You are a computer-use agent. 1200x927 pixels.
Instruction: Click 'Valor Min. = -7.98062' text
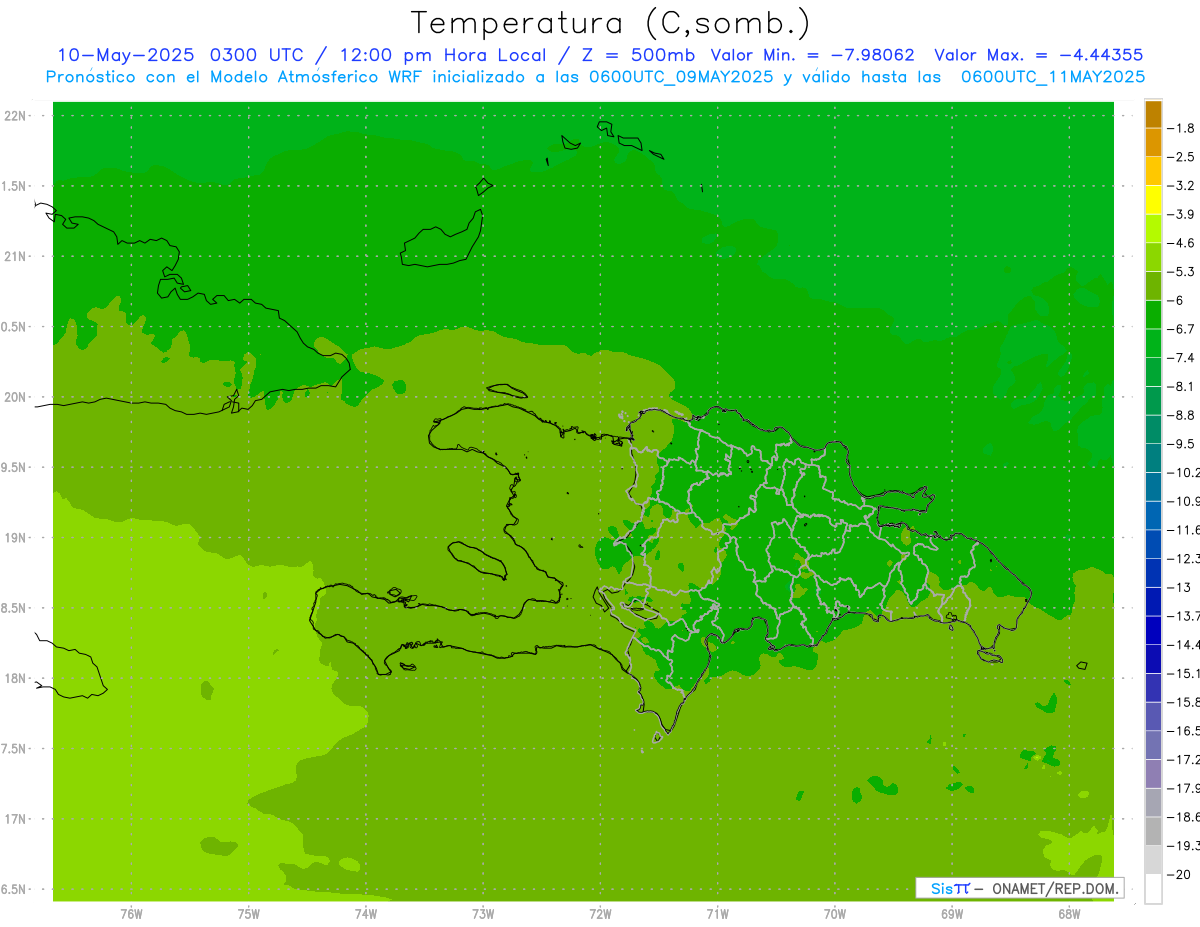pos(812,55)
